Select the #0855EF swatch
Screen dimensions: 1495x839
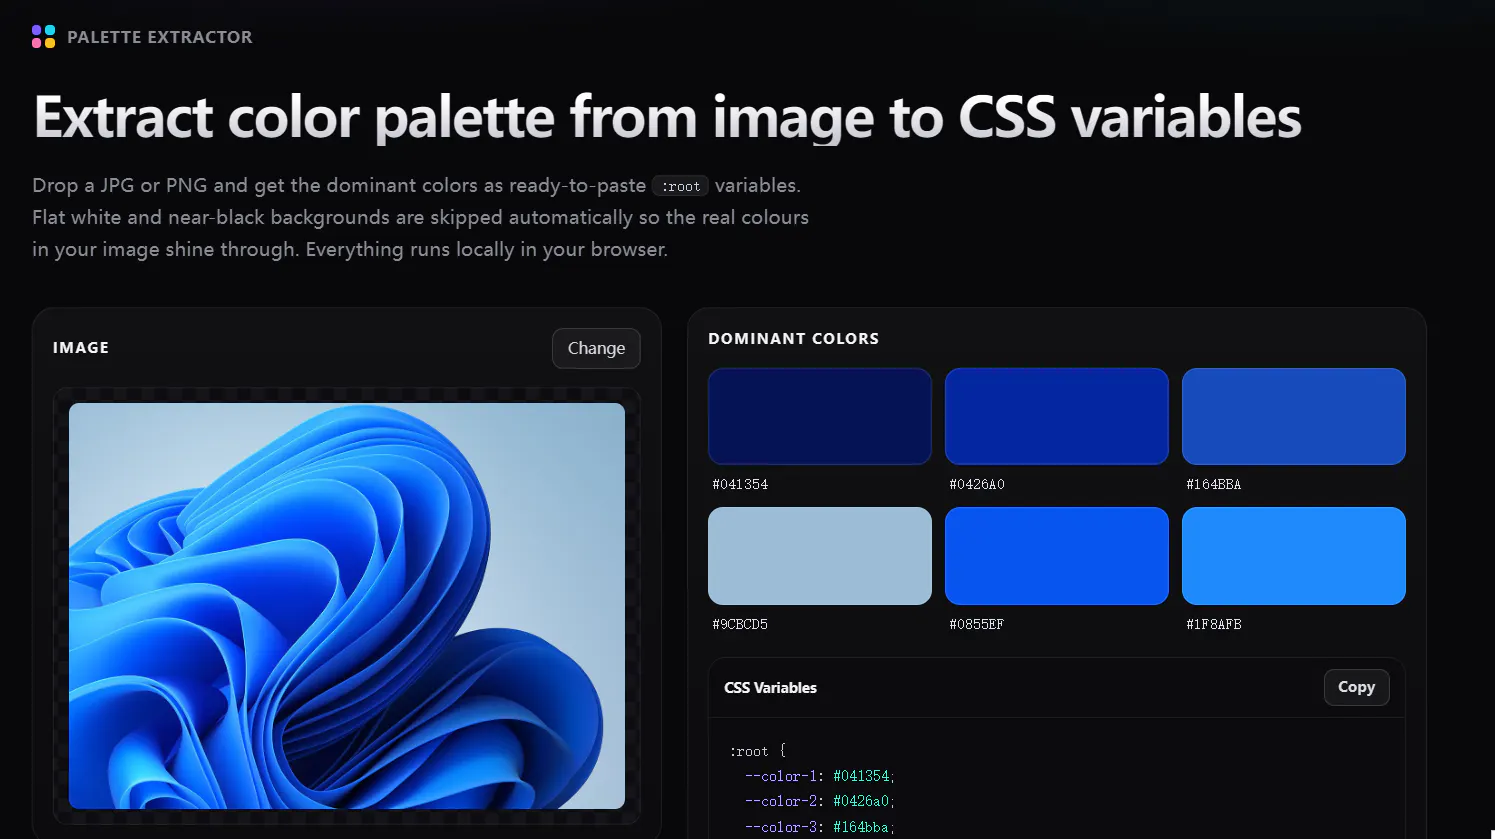(1057, 556)
